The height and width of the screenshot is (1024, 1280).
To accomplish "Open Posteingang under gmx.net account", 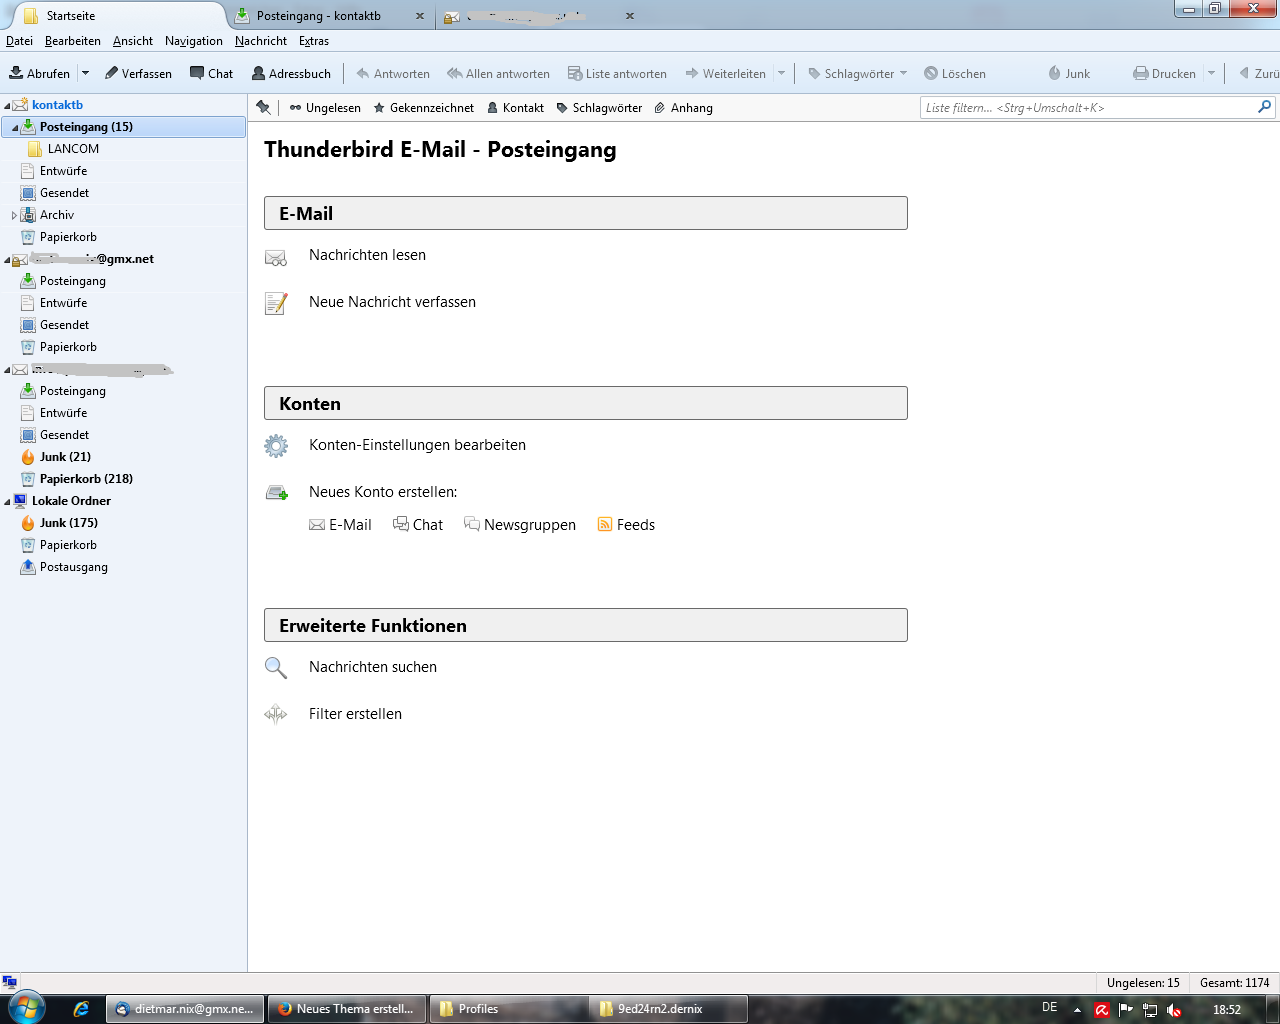I will point(72,281).
